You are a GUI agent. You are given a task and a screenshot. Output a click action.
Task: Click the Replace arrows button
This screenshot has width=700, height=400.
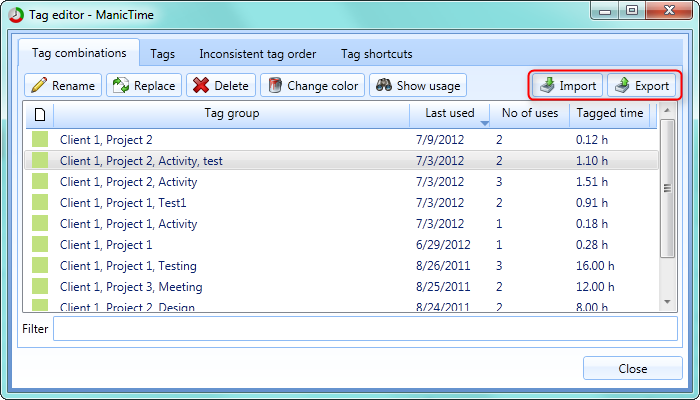(x=144, y=85)
